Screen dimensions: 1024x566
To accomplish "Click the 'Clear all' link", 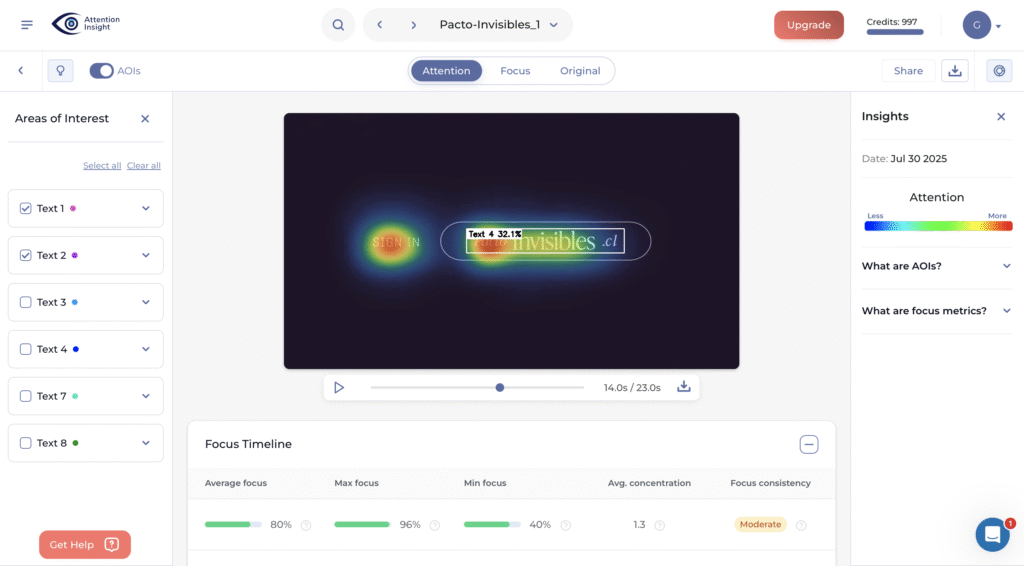I will (143, 166).
